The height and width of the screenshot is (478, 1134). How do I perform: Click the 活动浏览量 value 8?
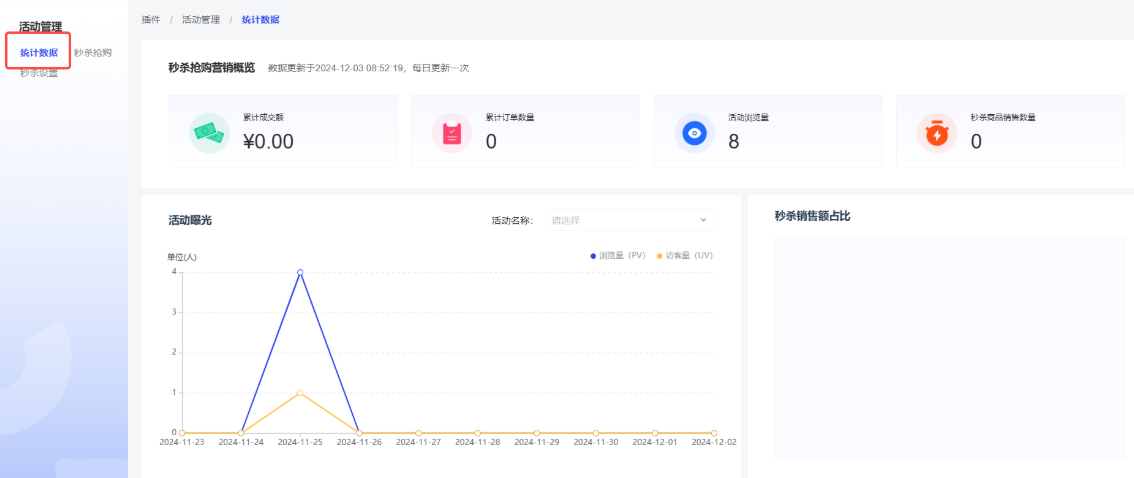click(x=733, y=142)
